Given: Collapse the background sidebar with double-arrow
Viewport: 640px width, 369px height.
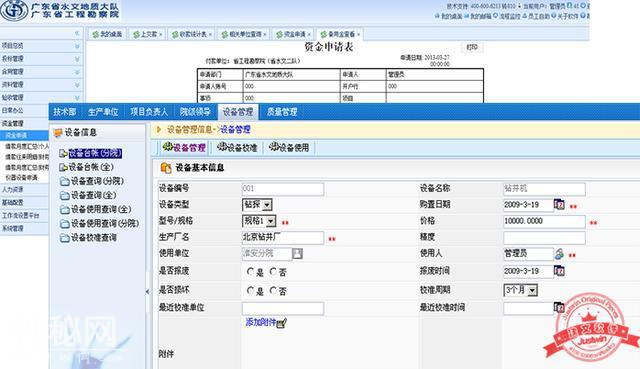Looking at the screenshot, I should click(77, 33).
